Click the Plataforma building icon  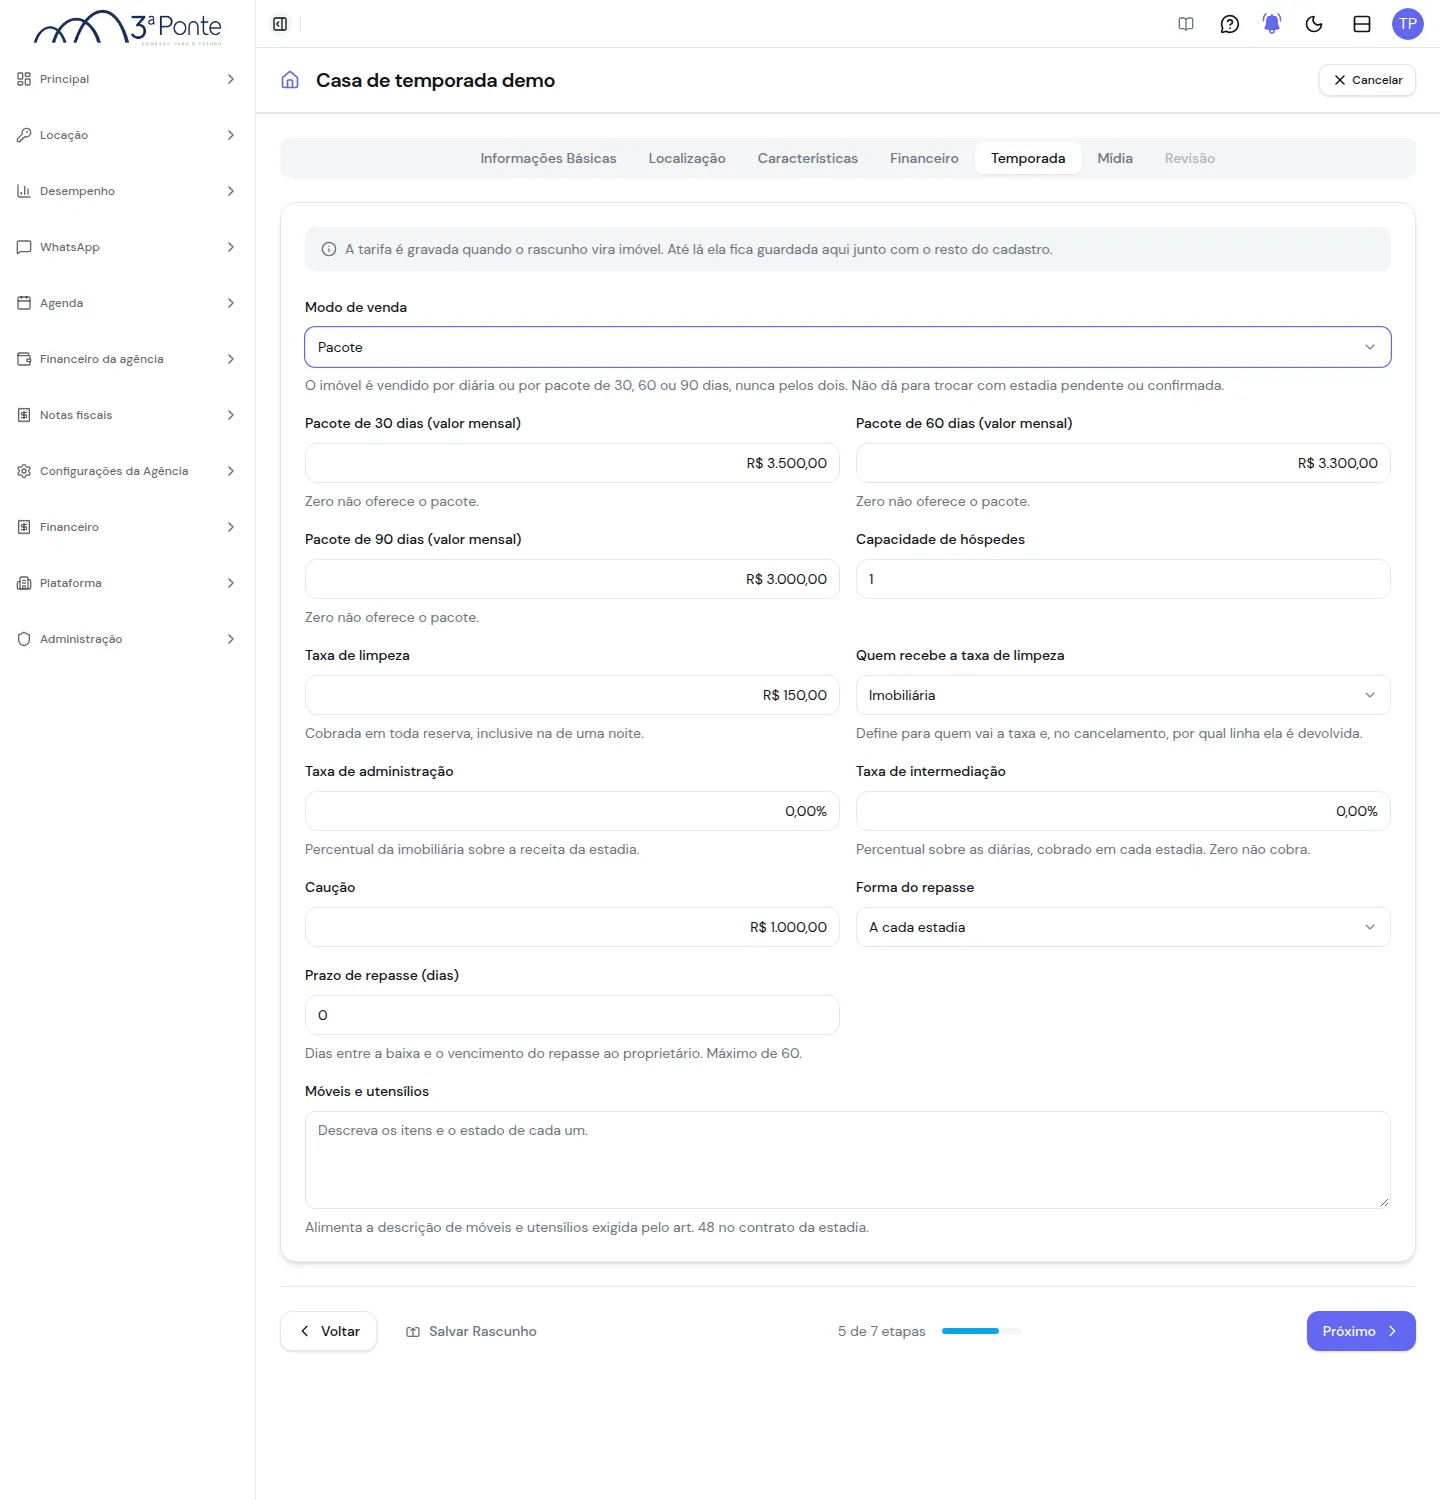[24, 583]
